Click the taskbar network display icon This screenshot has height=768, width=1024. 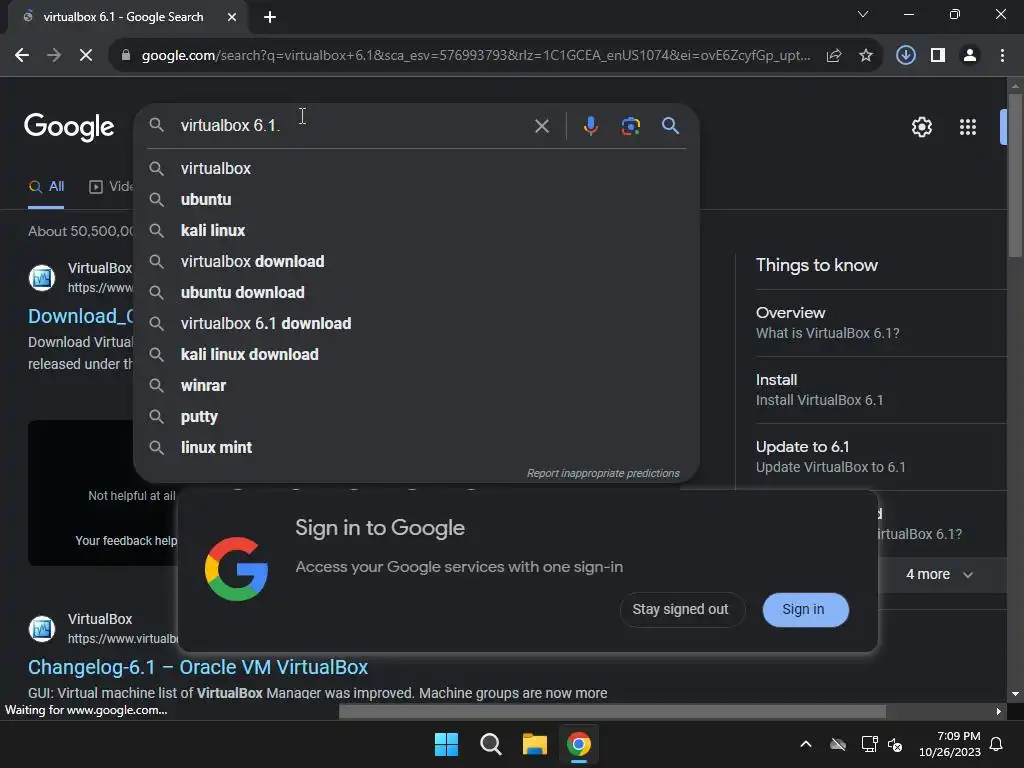[869, 744]
